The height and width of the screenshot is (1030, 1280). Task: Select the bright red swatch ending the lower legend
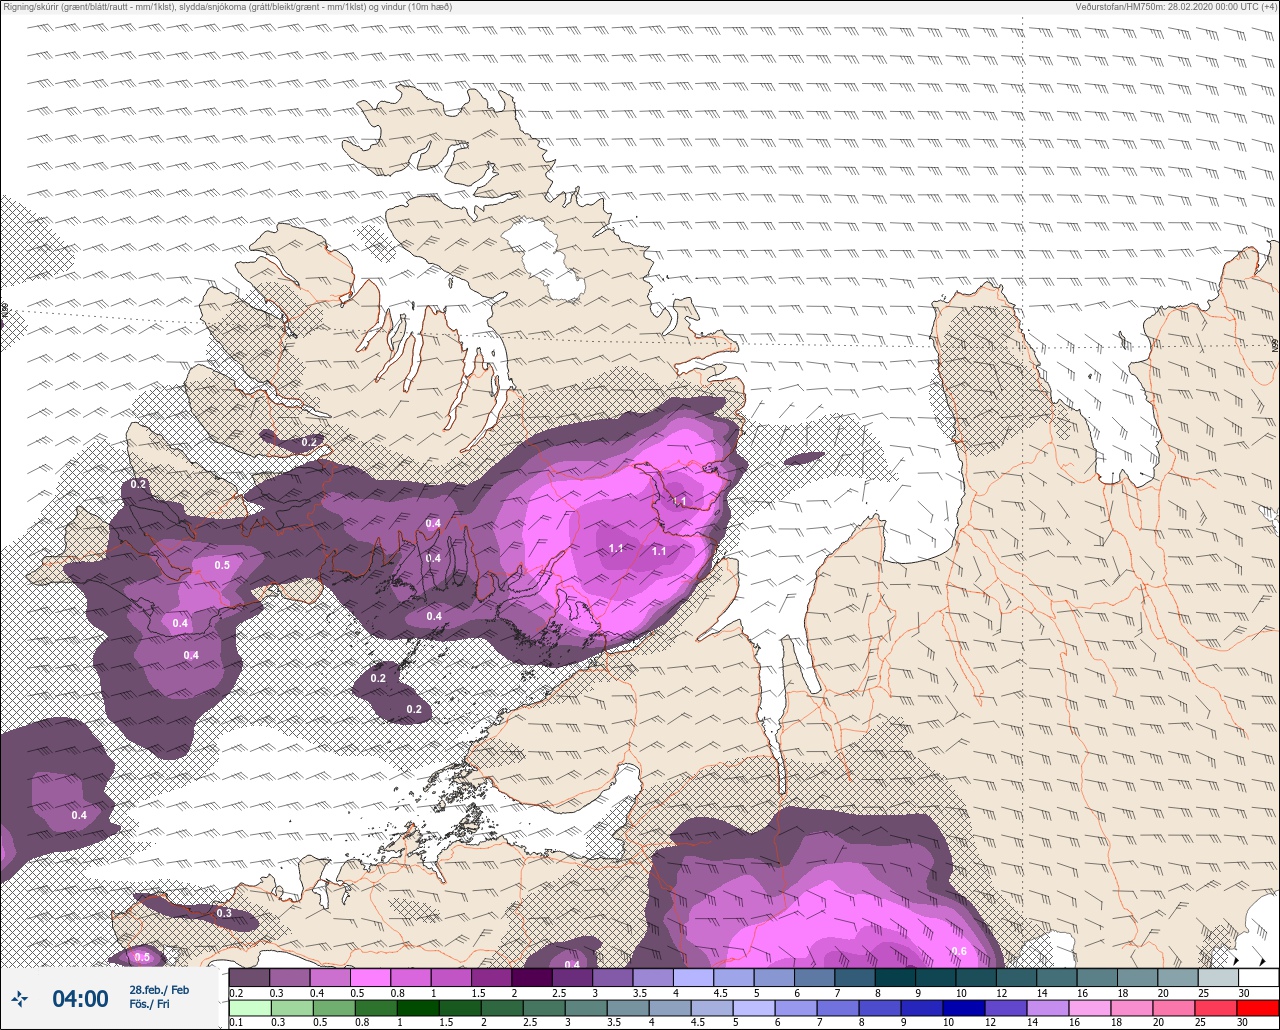pos(1258,1007)
